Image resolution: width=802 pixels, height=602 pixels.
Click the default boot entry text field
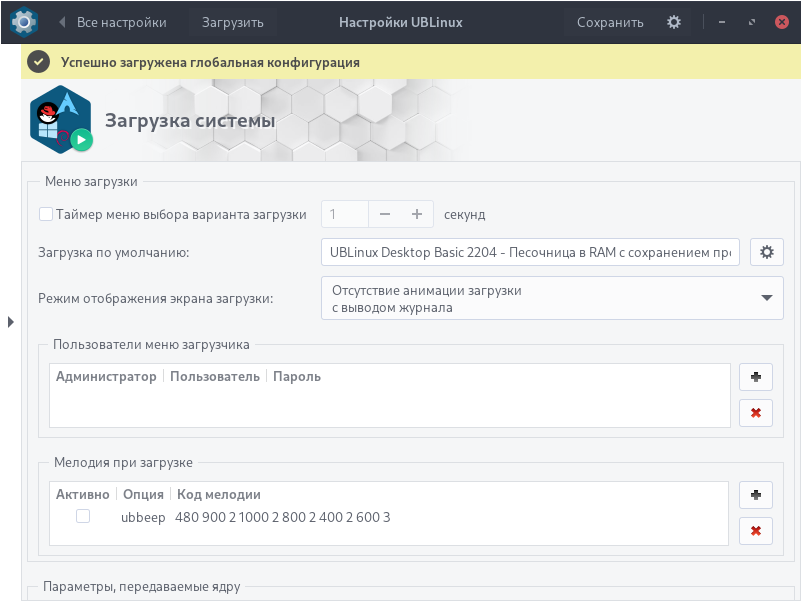point(531,252)
